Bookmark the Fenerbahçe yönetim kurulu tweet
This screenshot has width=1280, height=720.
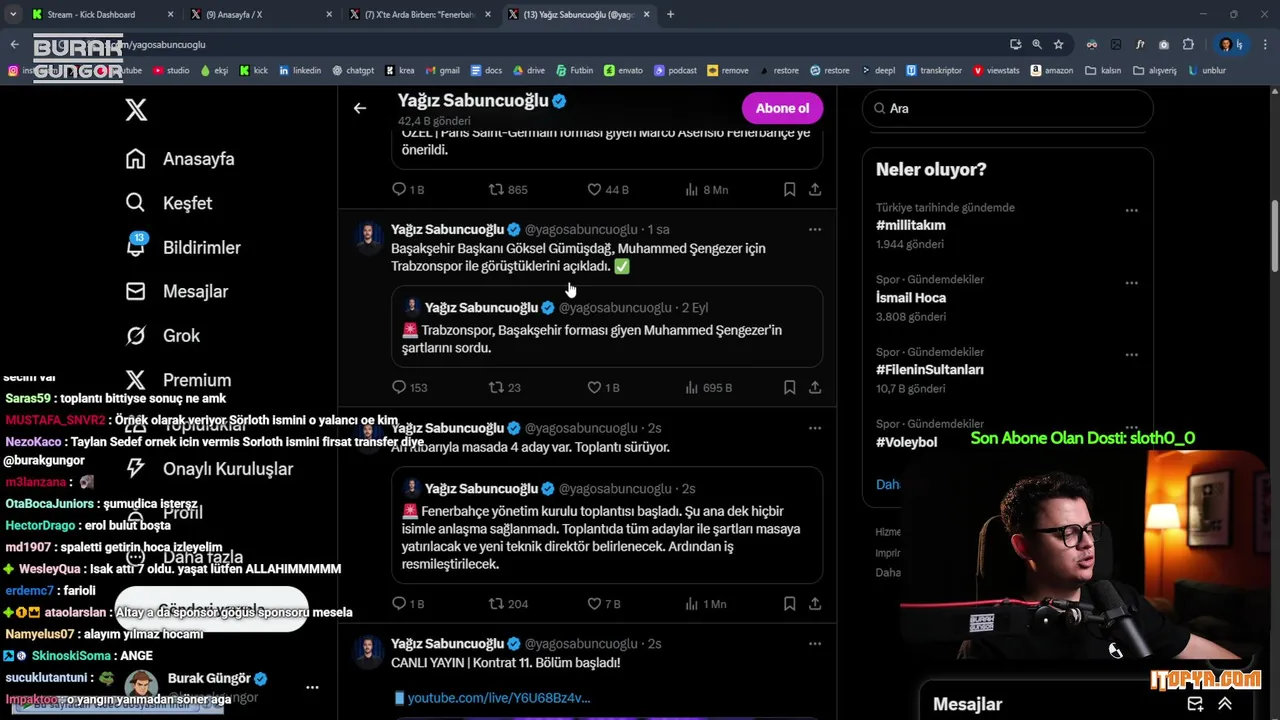[789, 603]
